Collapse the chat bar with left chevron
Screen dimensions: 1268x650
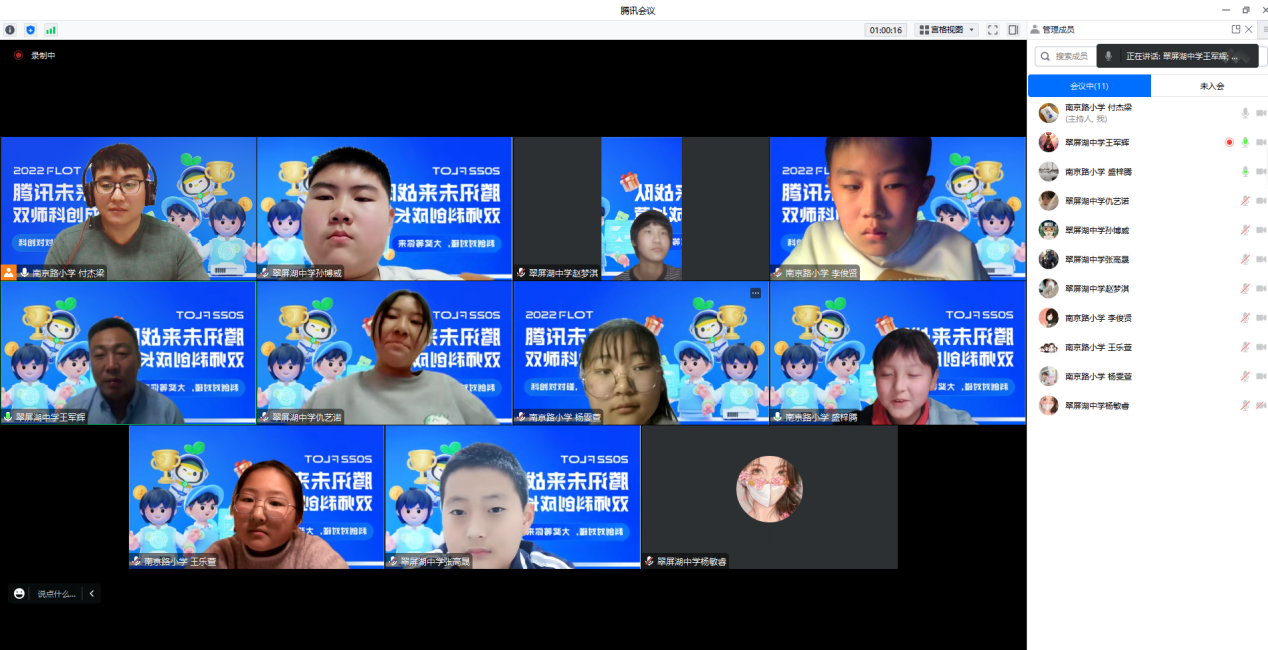point(92,593)
